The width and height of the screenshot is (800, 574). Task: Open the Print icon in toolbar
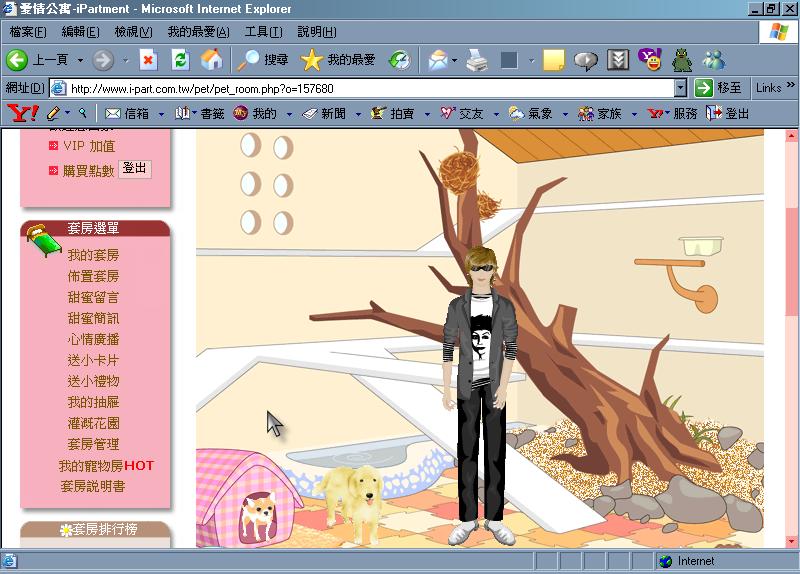(477, 60)
